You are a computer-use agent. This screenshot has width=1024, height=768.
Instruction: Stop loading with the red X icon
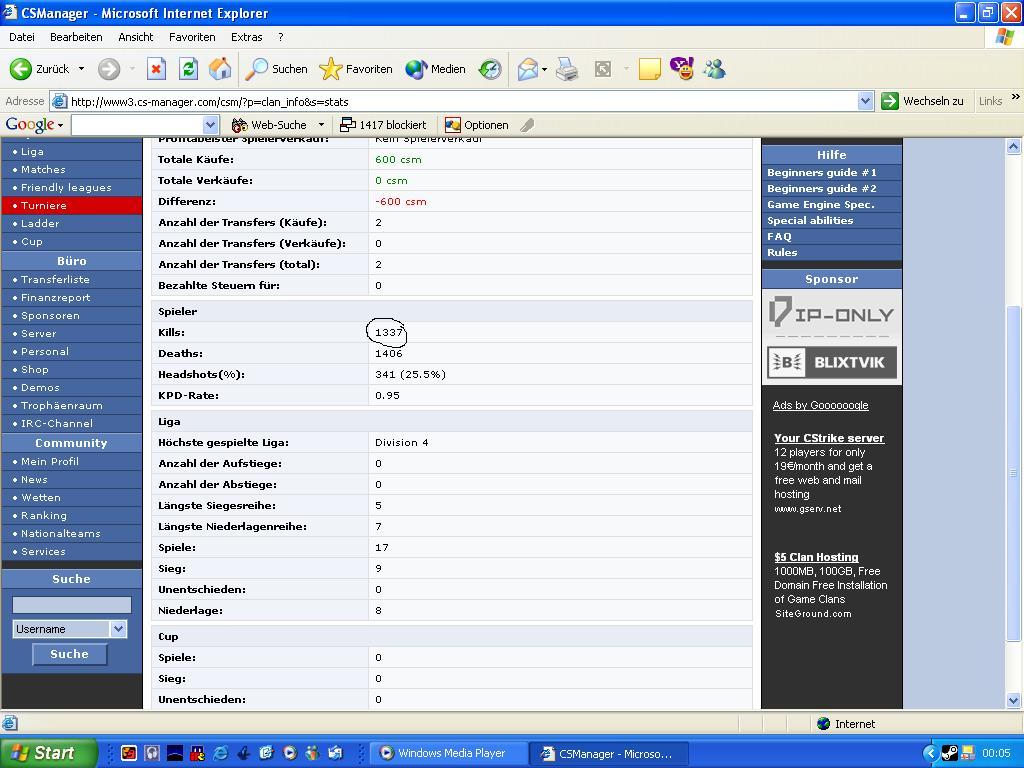156,69
